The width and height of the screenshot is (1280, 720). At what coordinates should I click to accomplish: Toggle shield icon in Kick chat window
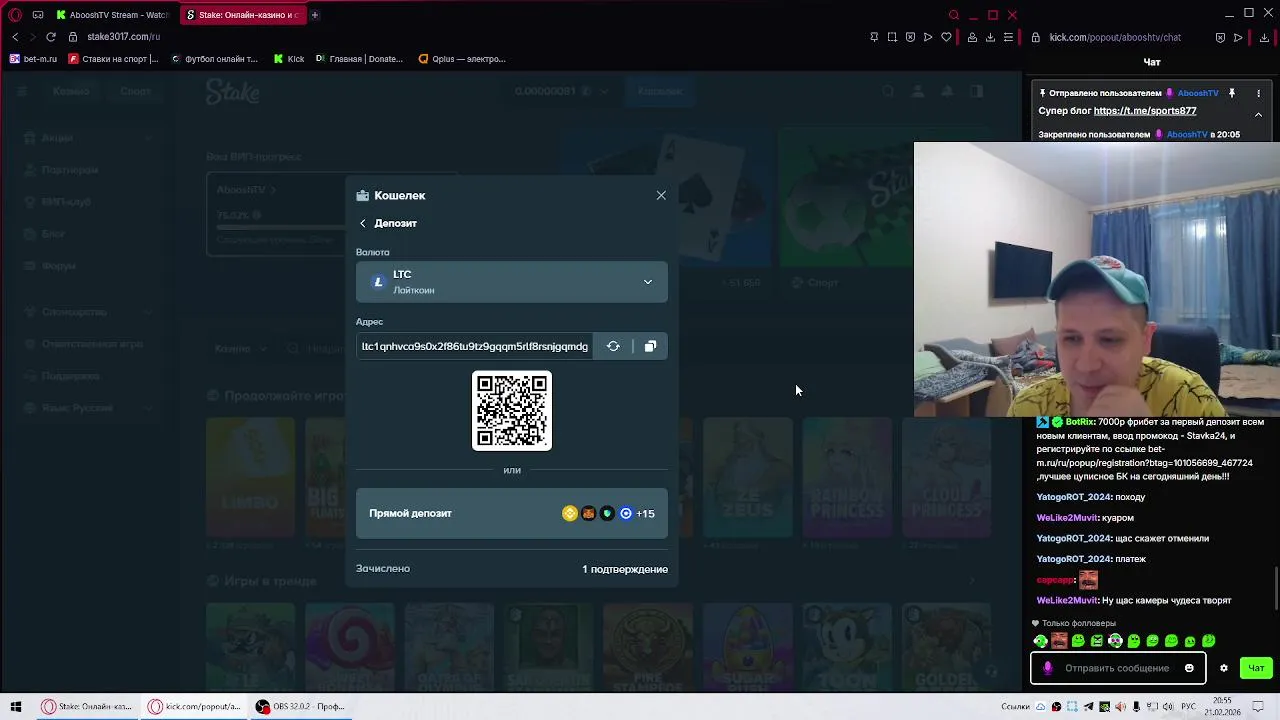1220,37
